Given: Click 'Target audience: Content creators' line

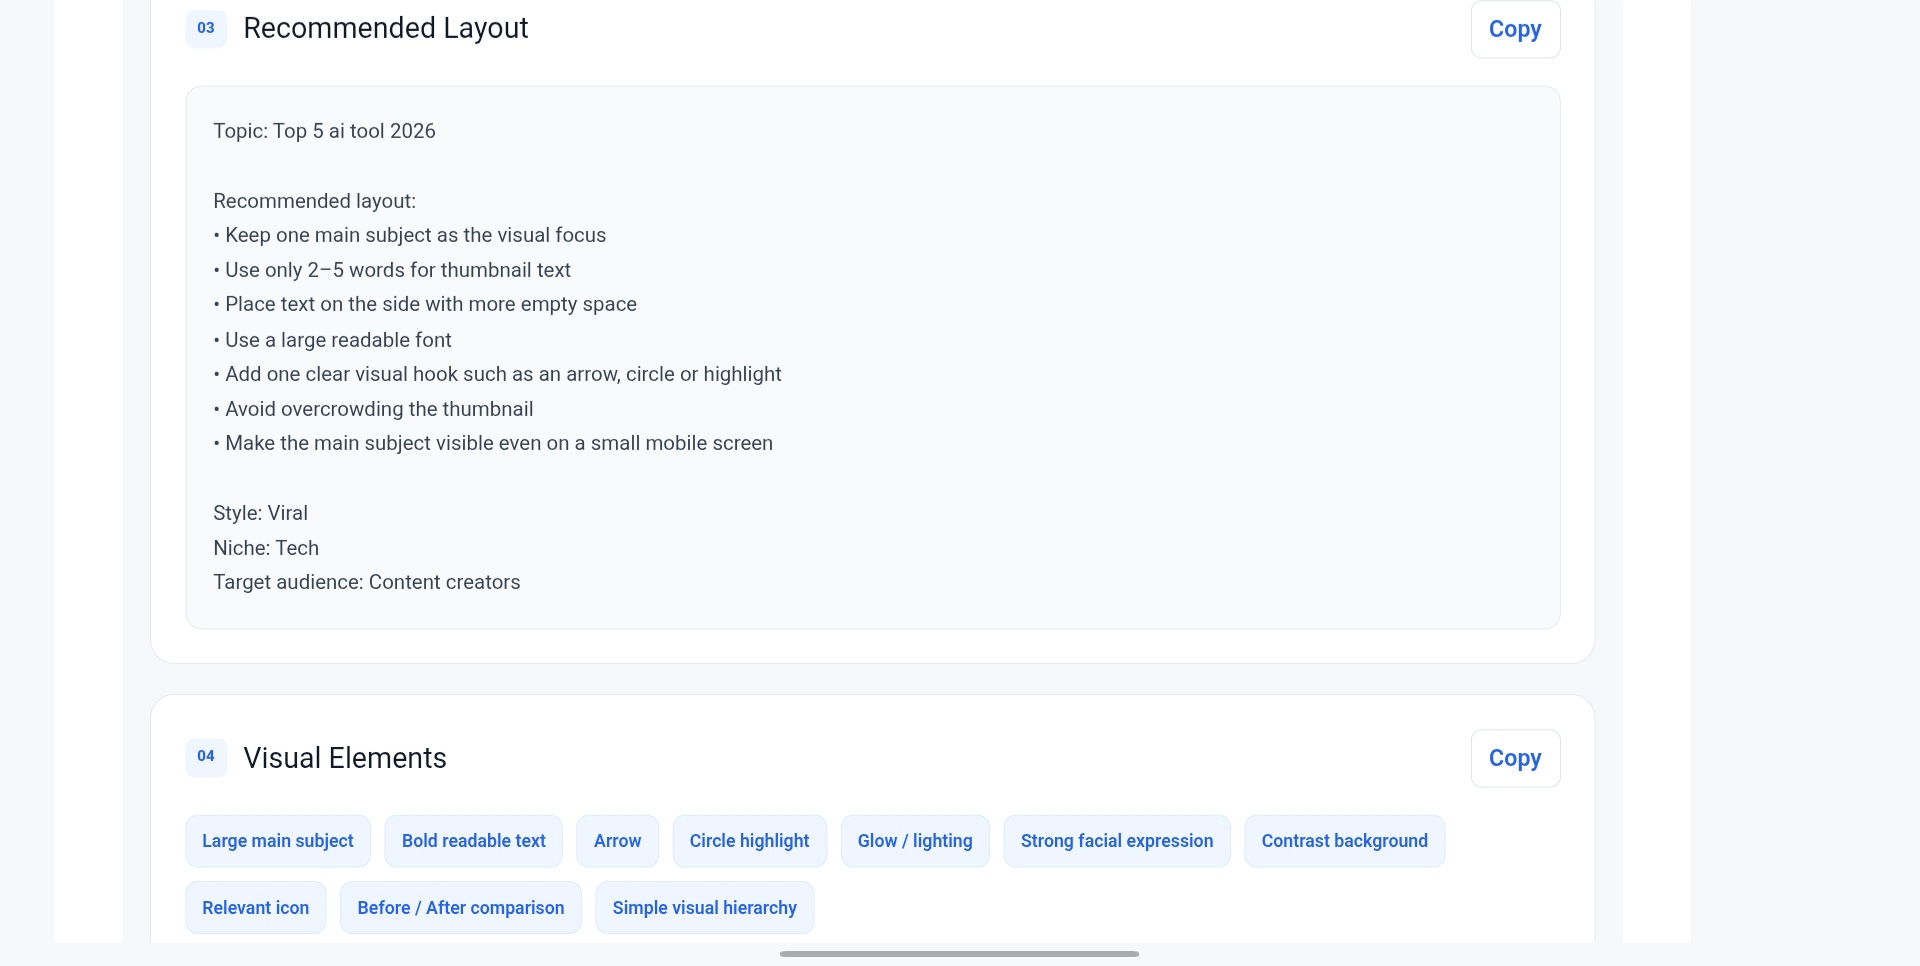Looking at the screenshot, I should [x=367, y=582].
